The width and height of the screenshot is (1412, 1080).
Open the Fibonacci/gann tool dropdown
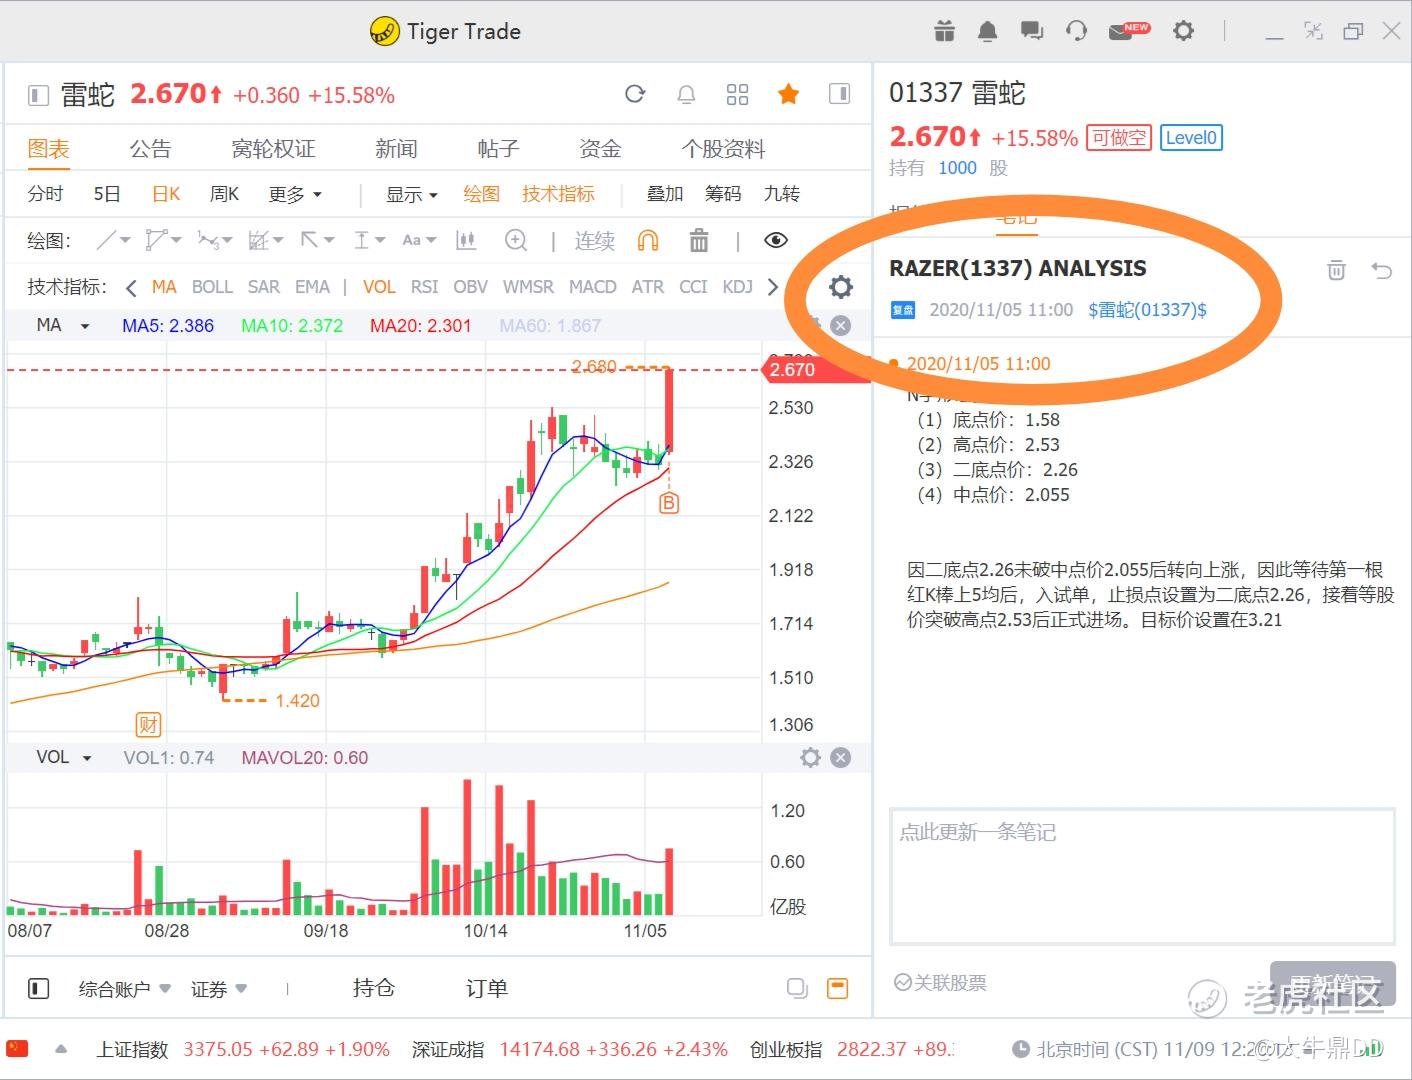point(265,240)
